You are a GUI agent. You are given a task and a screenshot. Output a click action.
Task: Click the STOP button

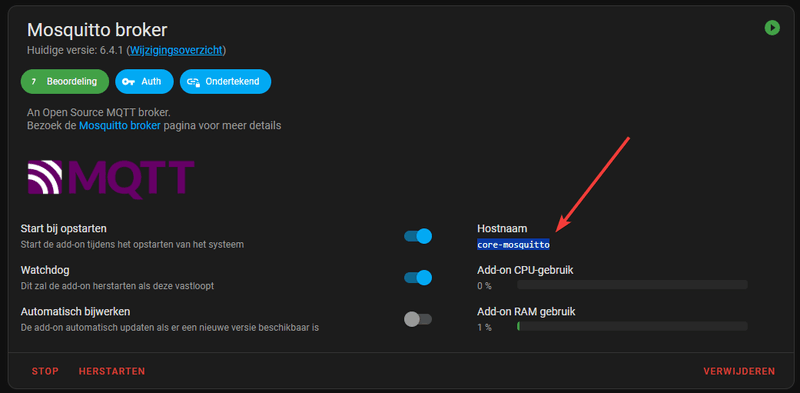click(45, 371)
